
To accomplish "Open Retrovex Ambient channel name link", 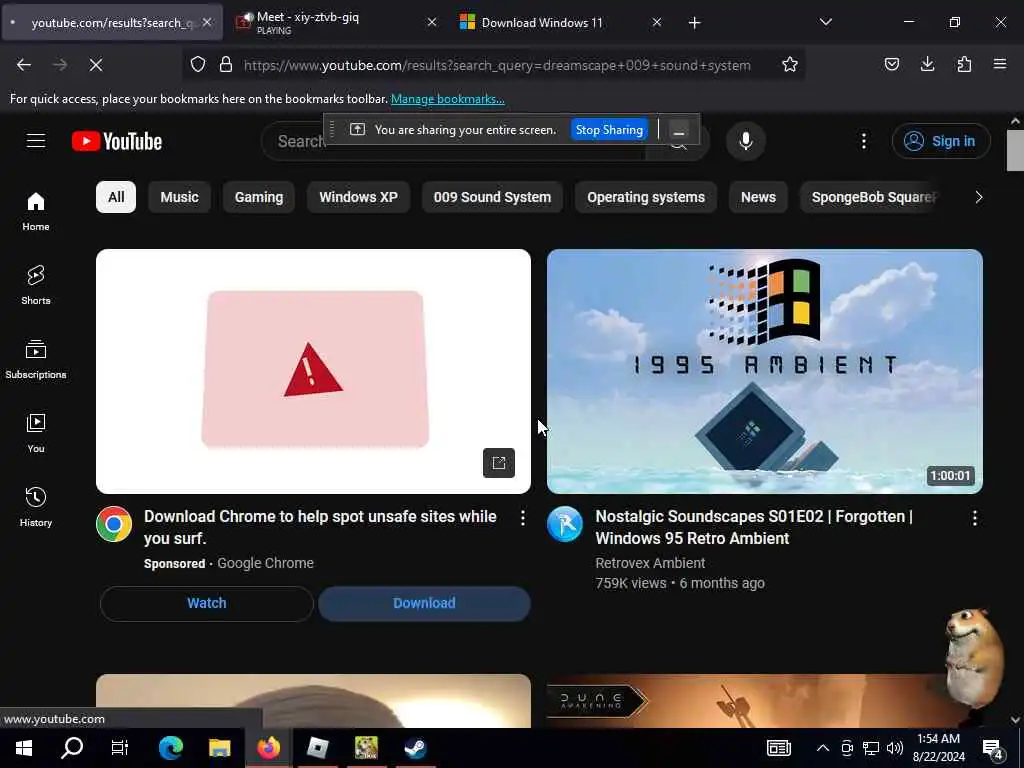I will point(650,563).
